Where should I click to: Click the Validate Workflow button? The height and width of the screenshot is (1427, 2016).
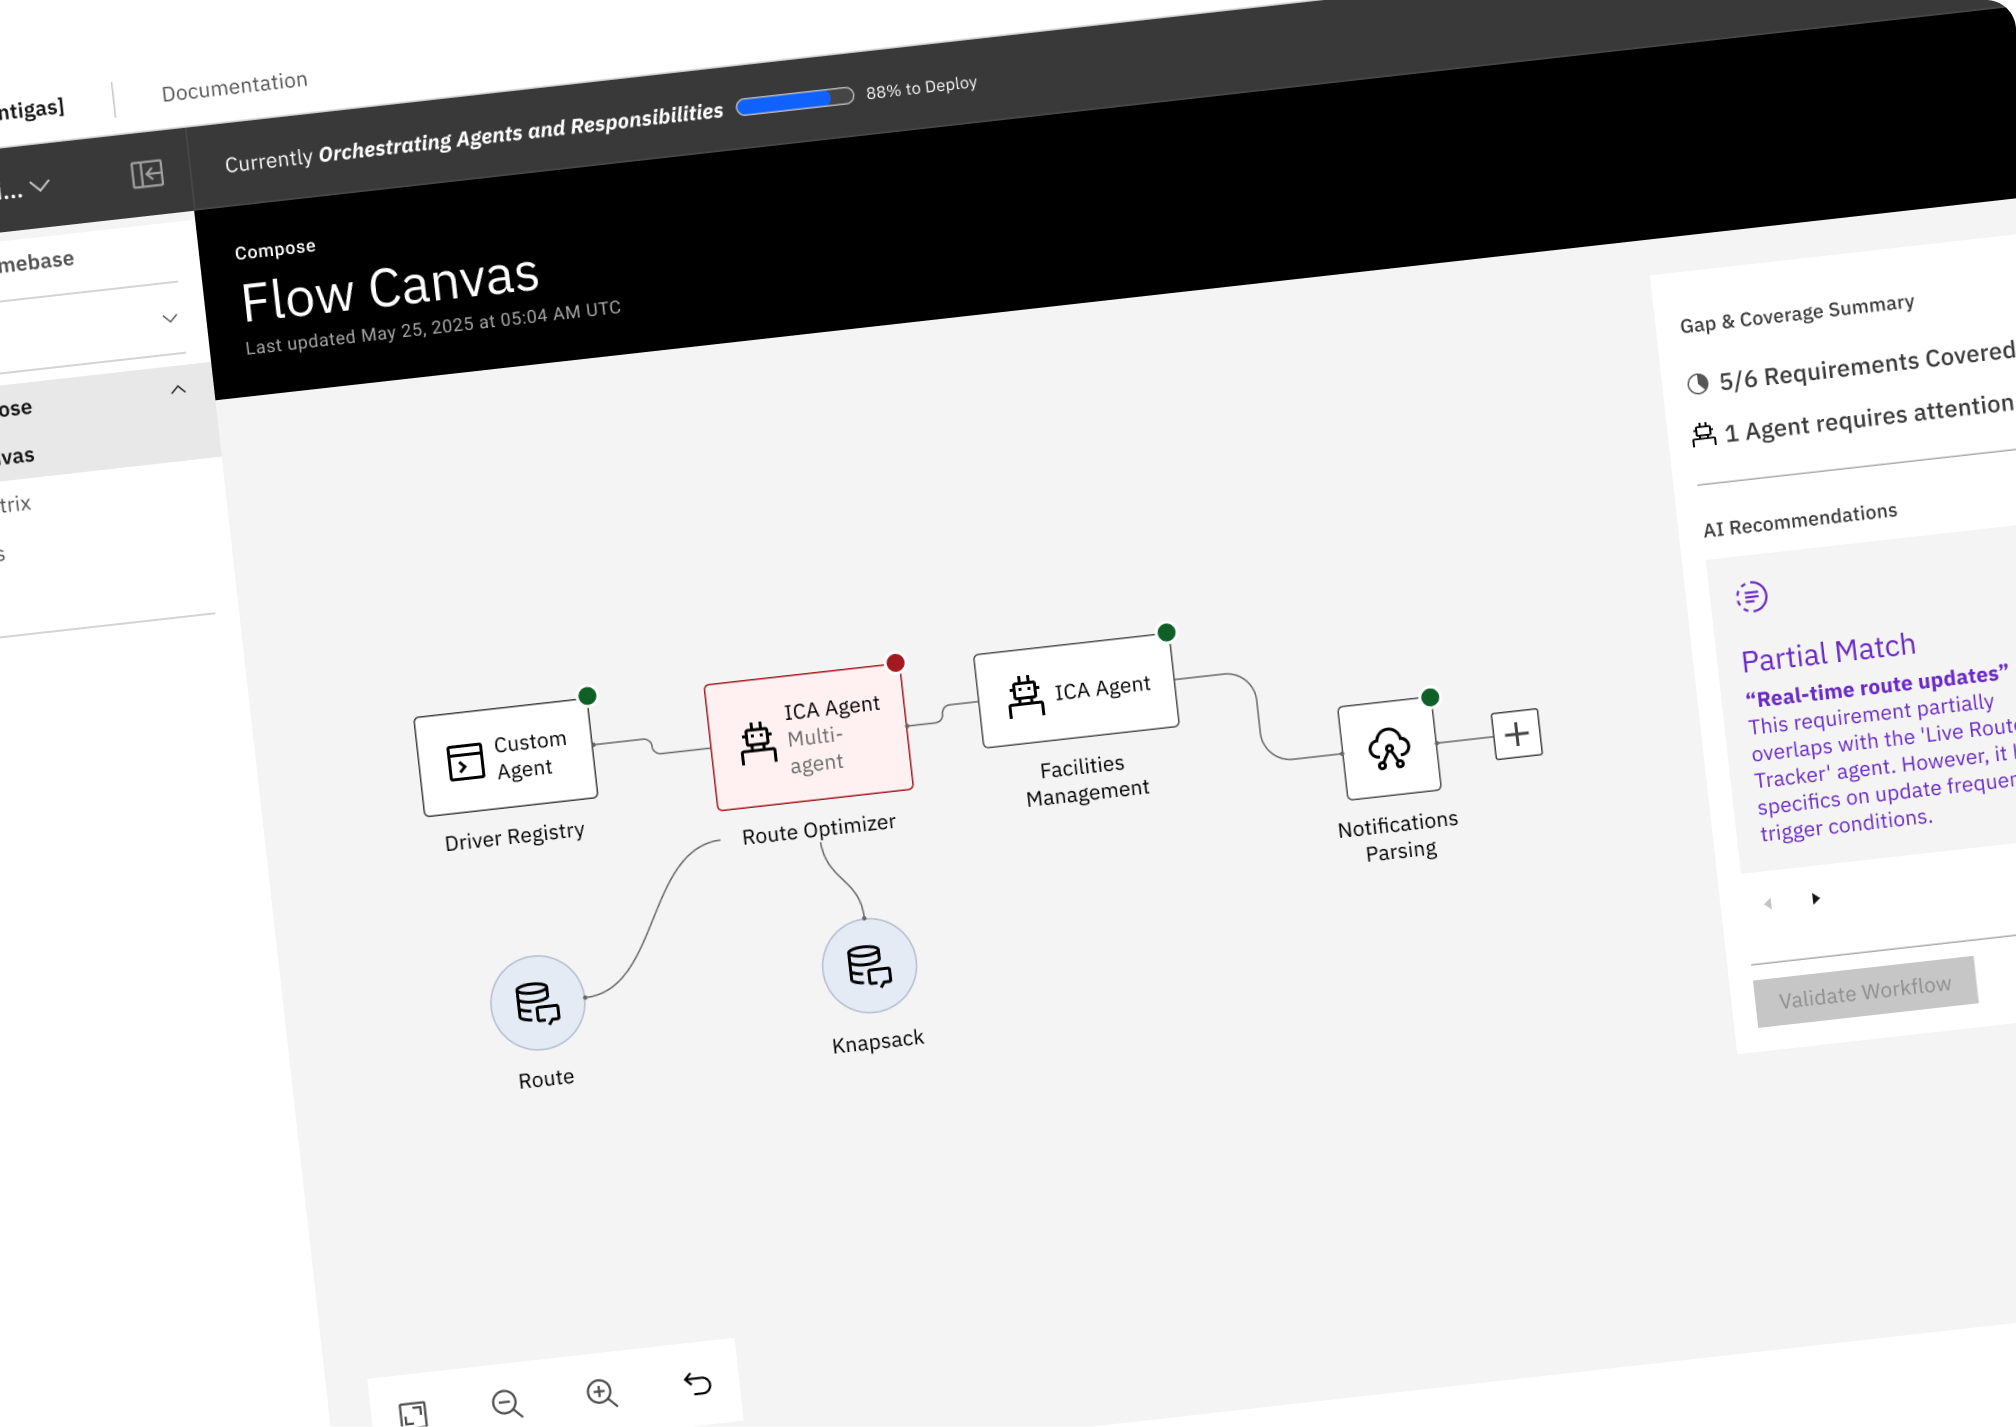[x=1865, y=991]
